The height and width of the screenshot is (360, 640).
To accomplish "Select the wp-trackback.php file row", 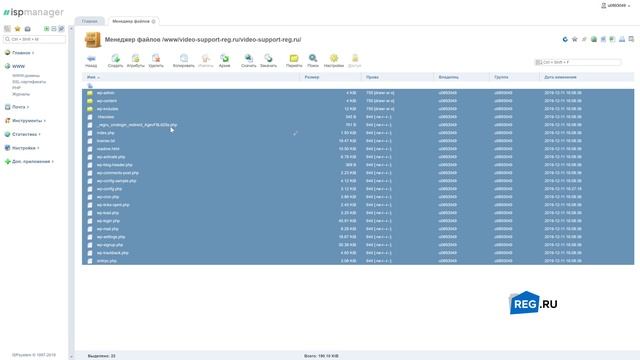I will pyautogui.click(x=358, y=253).
